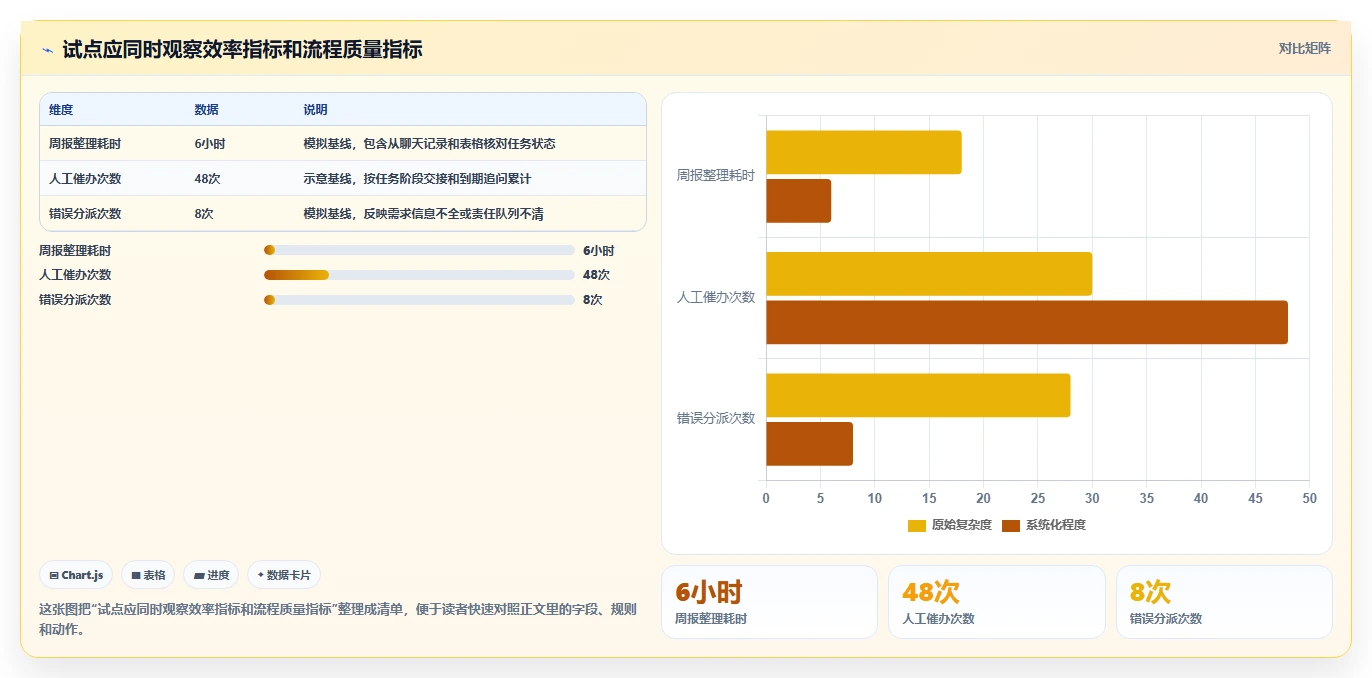Select the 人工催办次数 table row cell
Image resolution: width=1372 pixels, height=678 pixels.
click(85, 179)
